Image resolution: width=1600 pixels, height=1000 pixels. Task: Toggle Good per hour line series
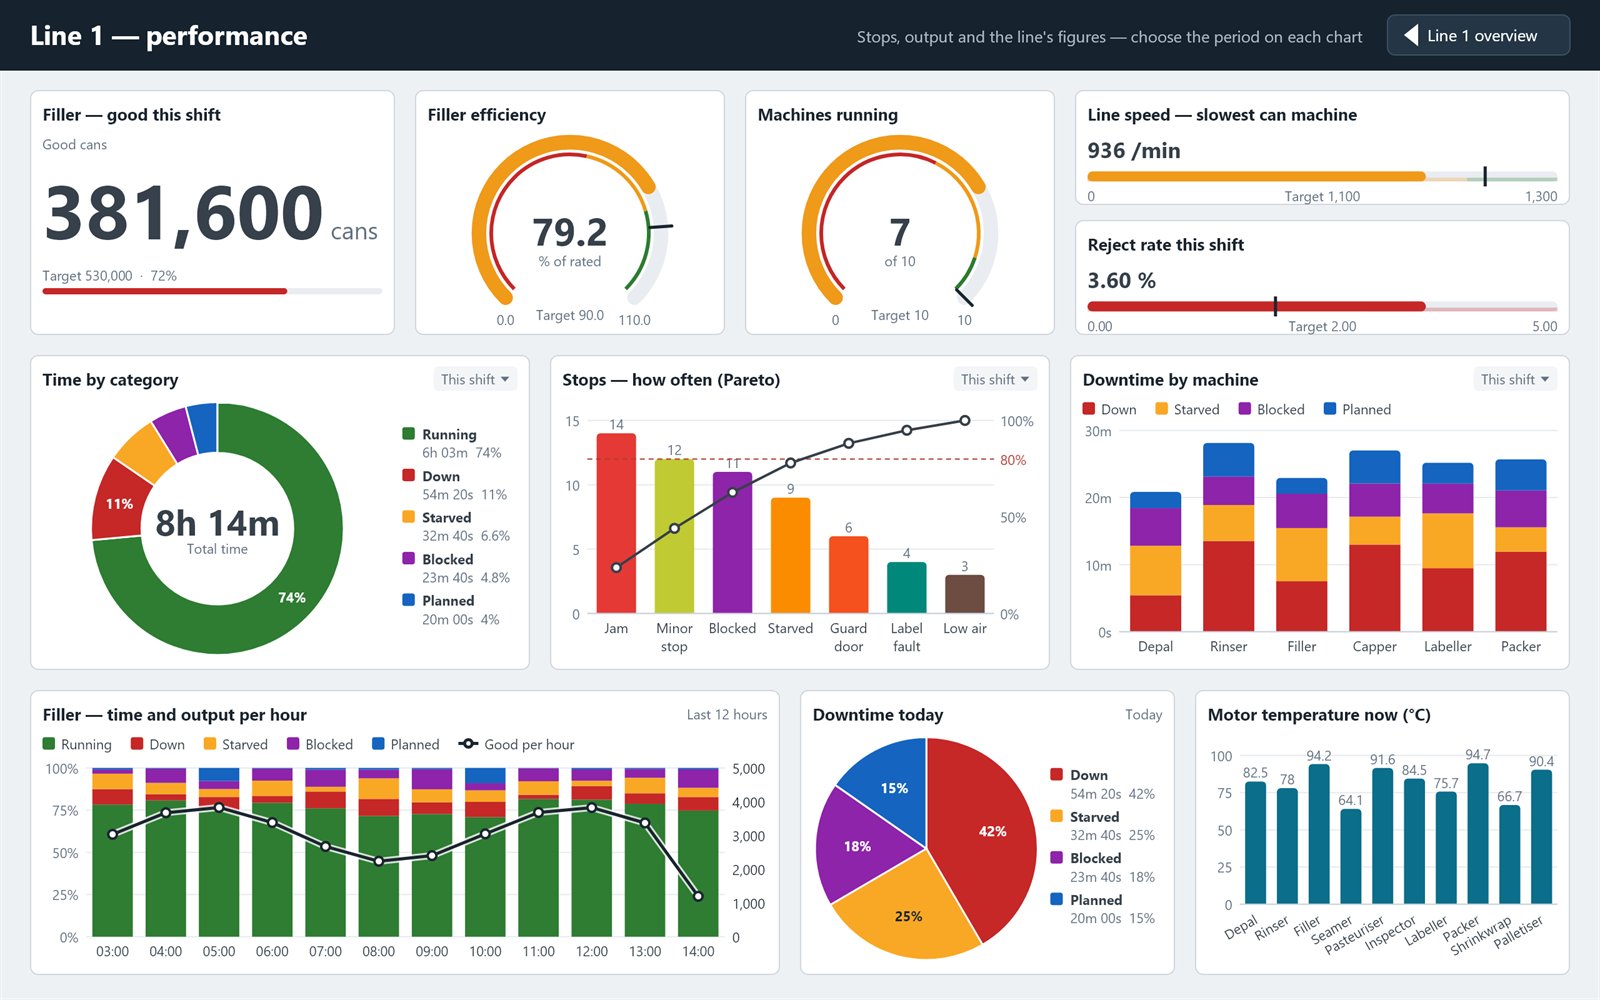pos(516,744)
